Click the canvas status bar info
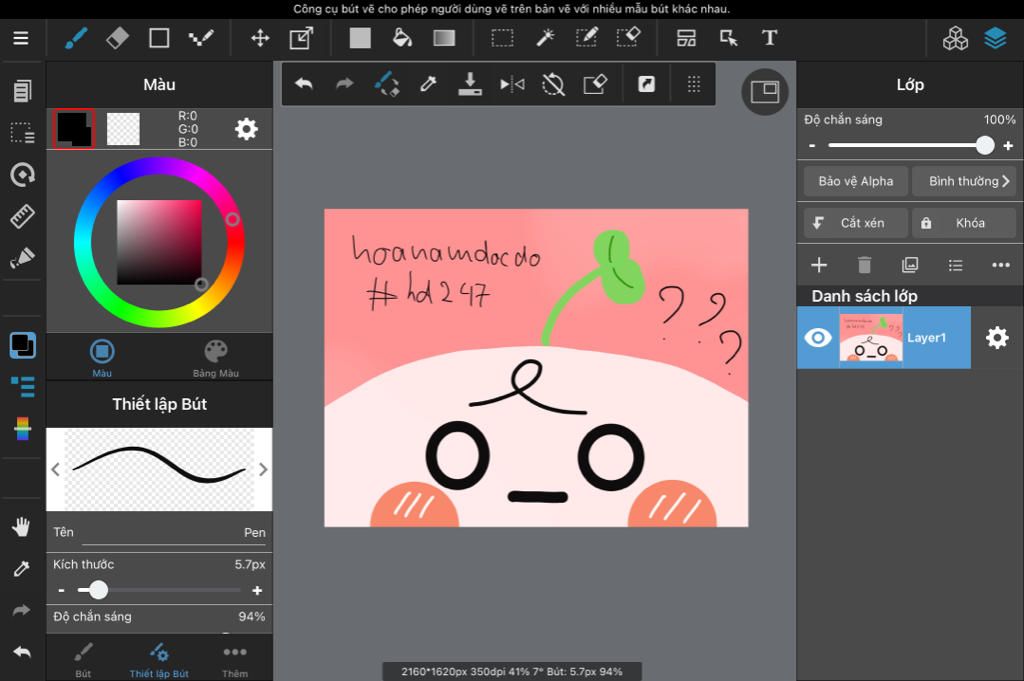The height and width of the screenshot is (681, 1024). (511, 671)
